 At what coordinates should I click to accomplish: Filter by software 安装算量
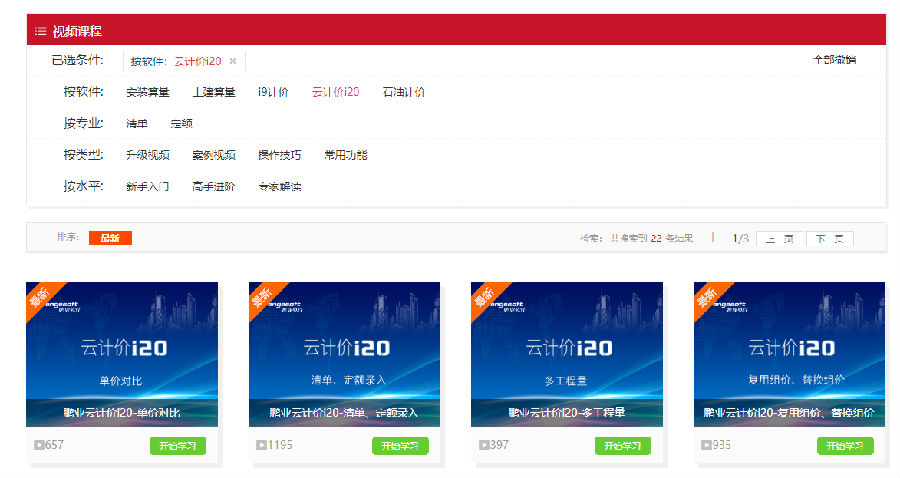point(148,93)
